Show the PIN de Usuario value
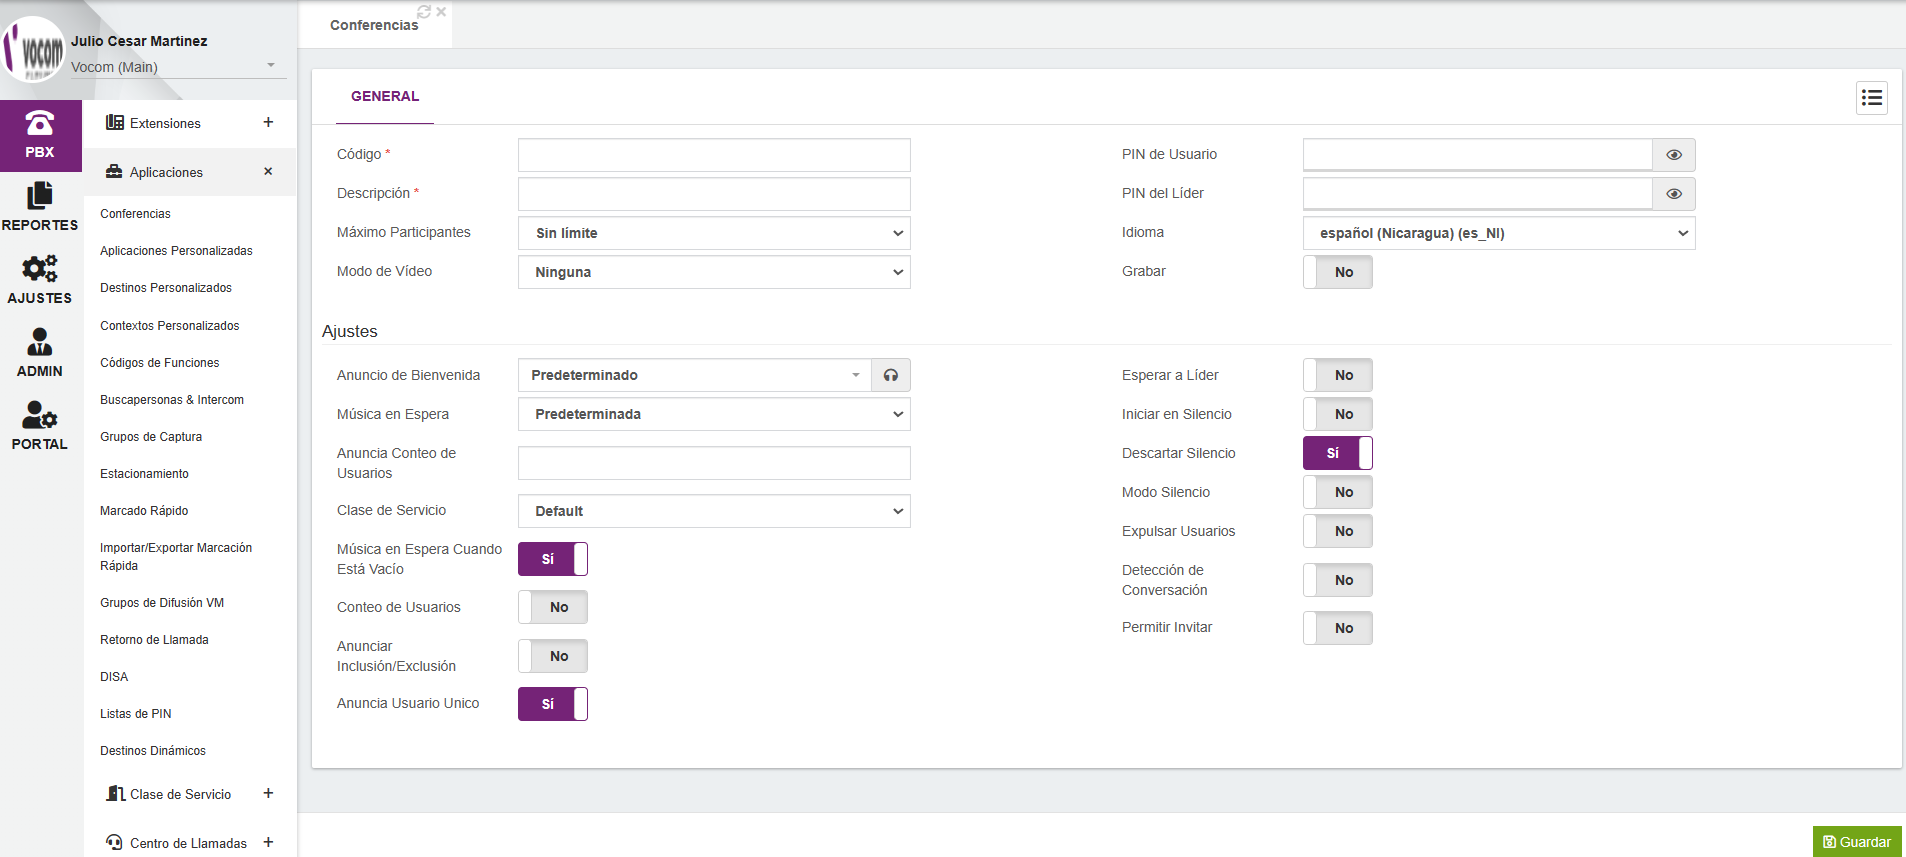The image size is (1906, 857). point(1674,155)
